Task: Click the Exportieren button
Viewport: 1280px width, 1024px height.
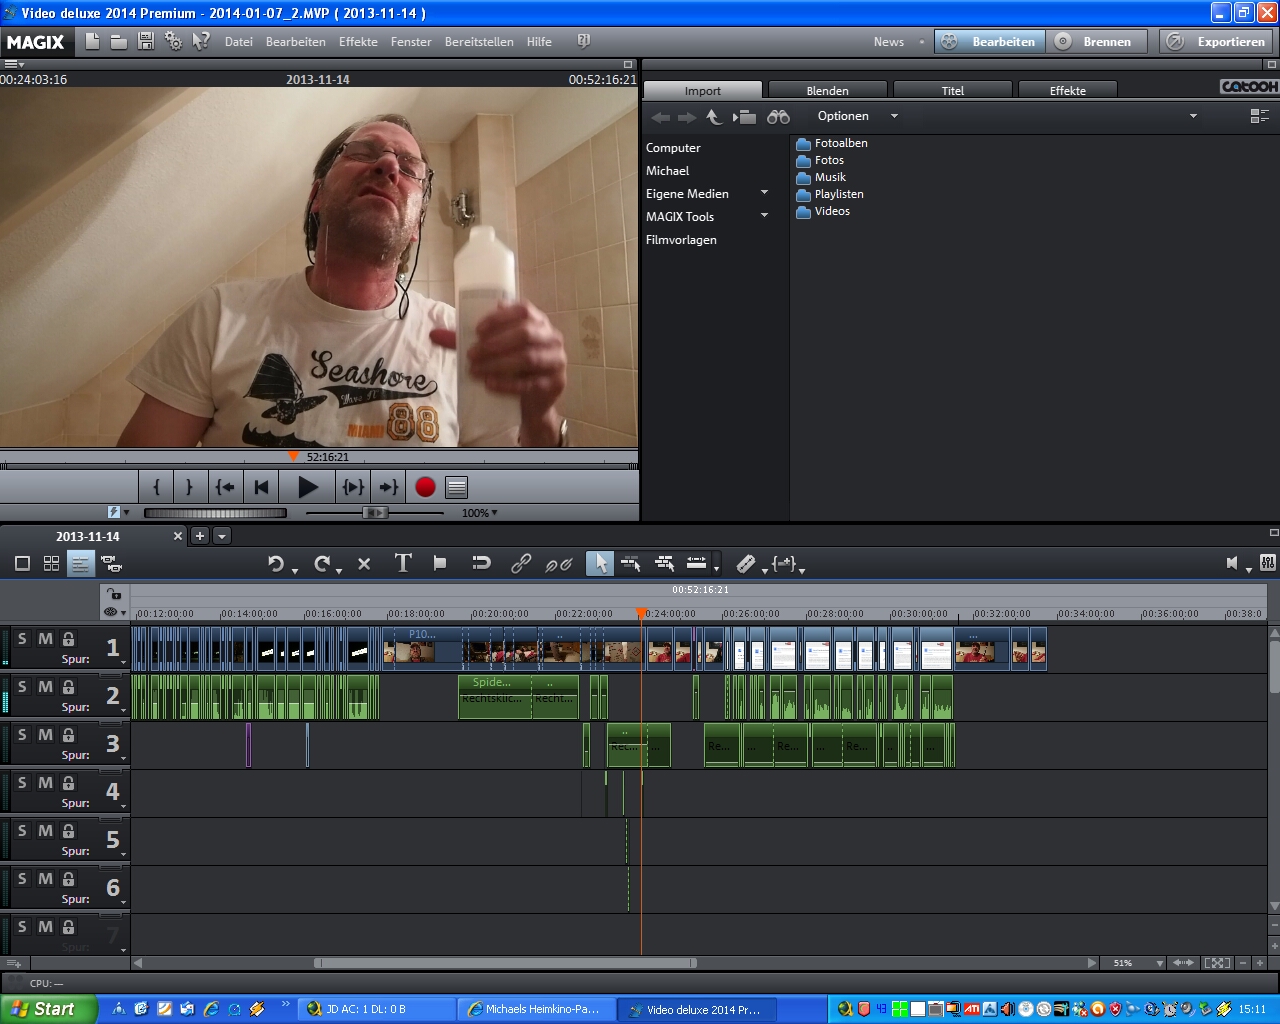Action: tap(1218, 42)
